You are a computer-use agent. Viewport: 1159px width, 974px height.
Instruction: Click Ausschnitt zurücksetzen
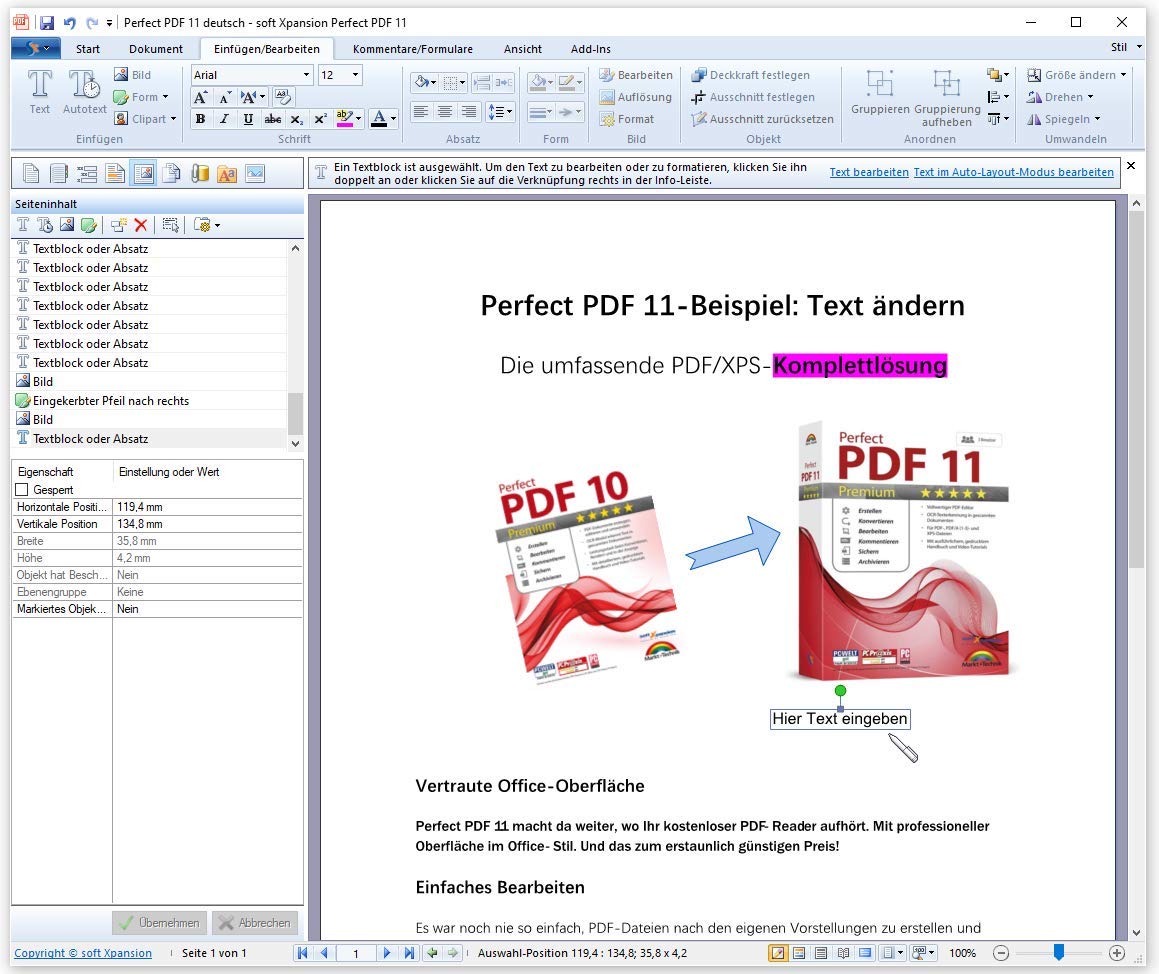click(x=762, y=119)
